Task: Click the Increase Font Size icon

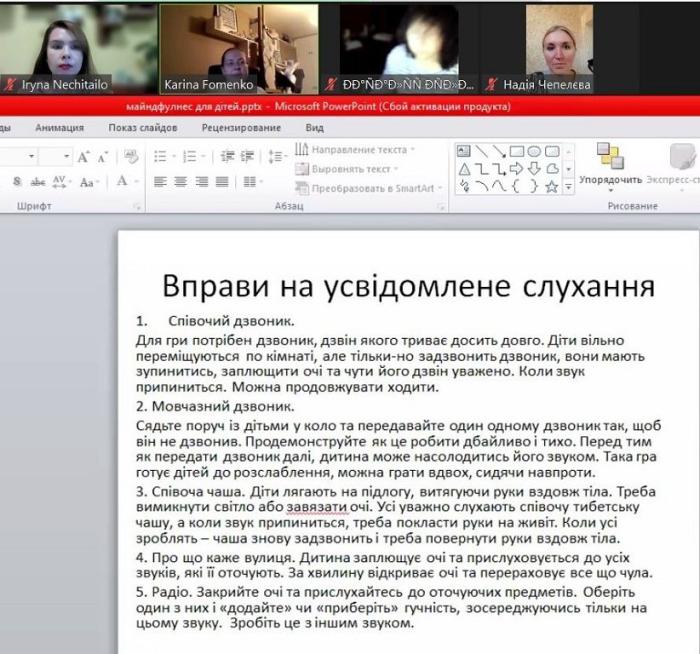Action: (84, 157)
